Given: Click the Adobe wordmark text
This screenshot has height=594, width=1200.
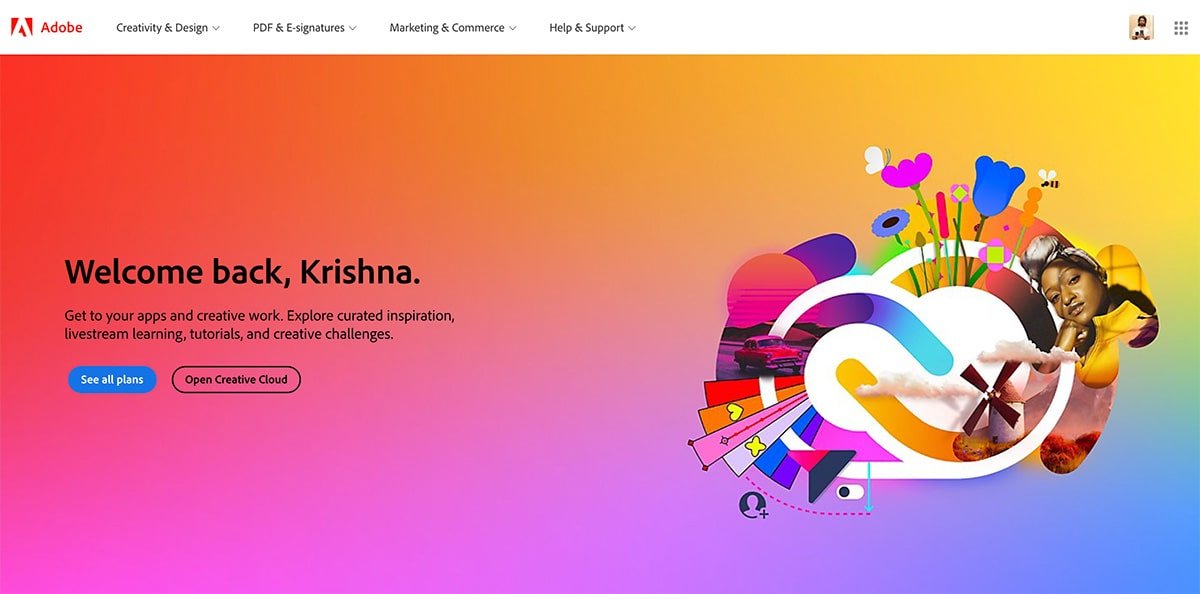Looking at the screenshot, I should (x=62, y=27).
